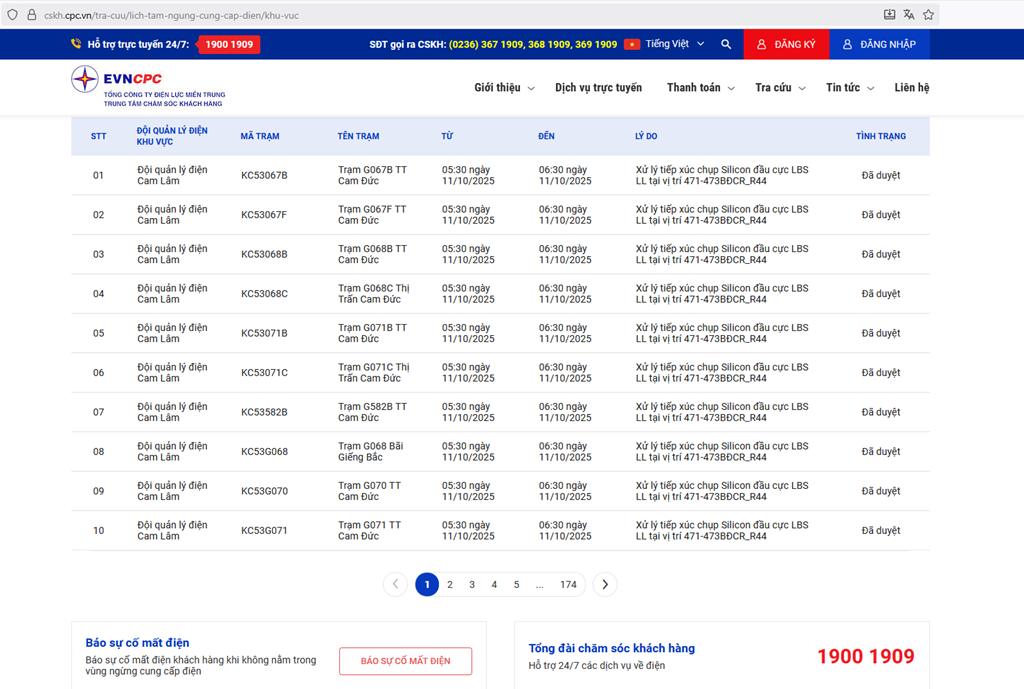Click the ĐĂNG NHẬP button
The image size is (1024, 689).
click(879, 44)
